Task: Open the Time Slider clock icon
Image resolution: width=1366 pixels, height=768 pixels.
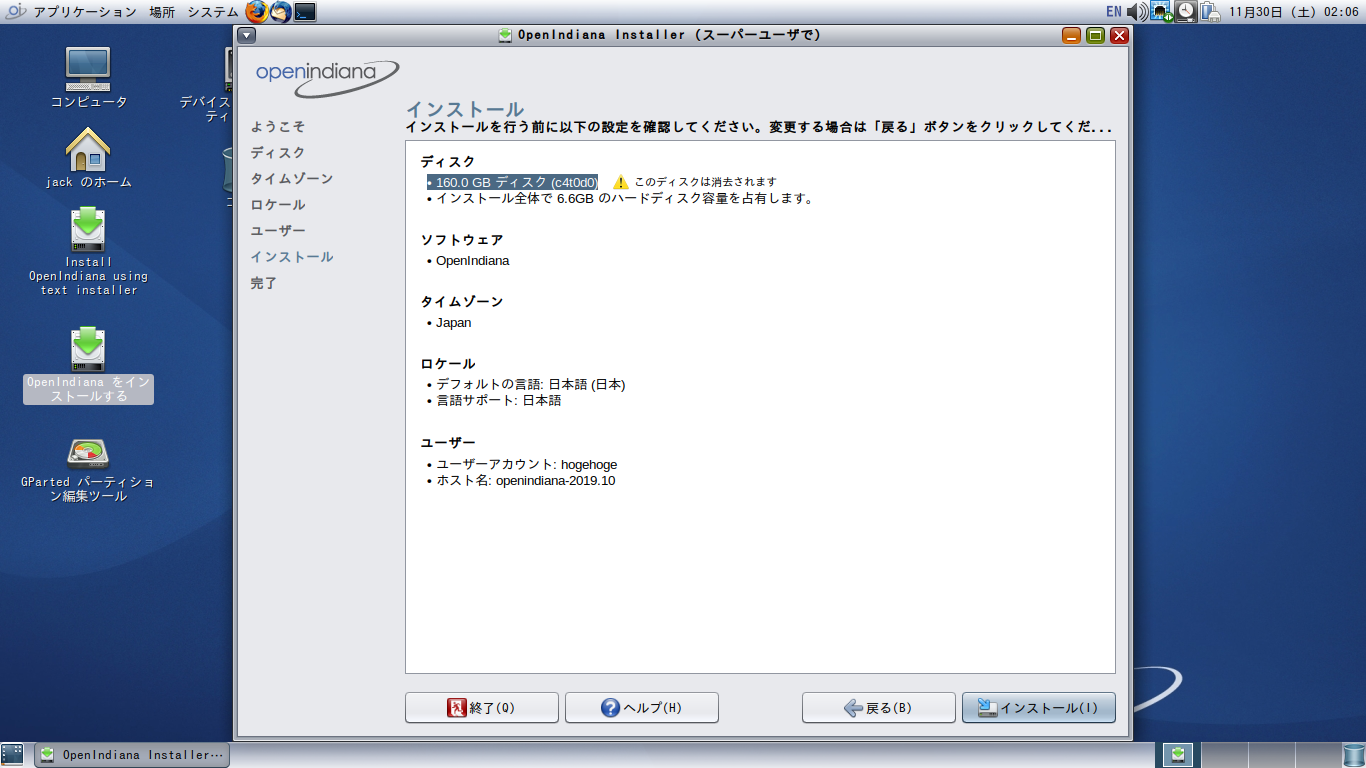Action: coord(1186,12)
